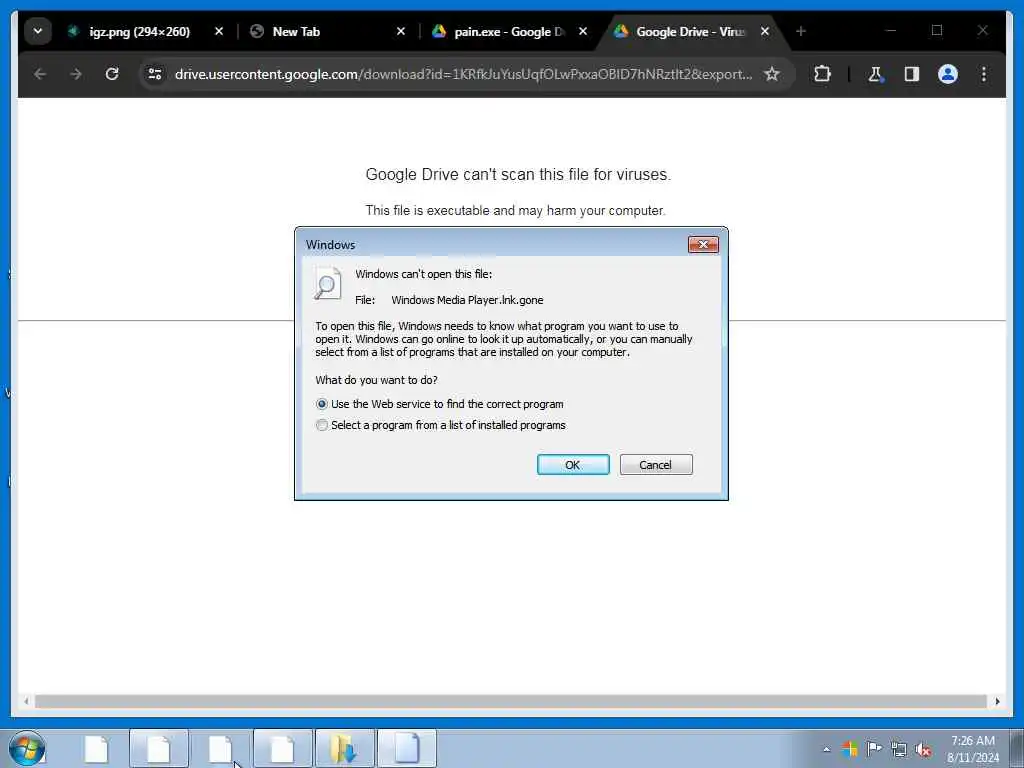This screenshot has height=768, width=1024.
Task: Click the text Google Drive can't scan this file
Action: pos(518,174)
